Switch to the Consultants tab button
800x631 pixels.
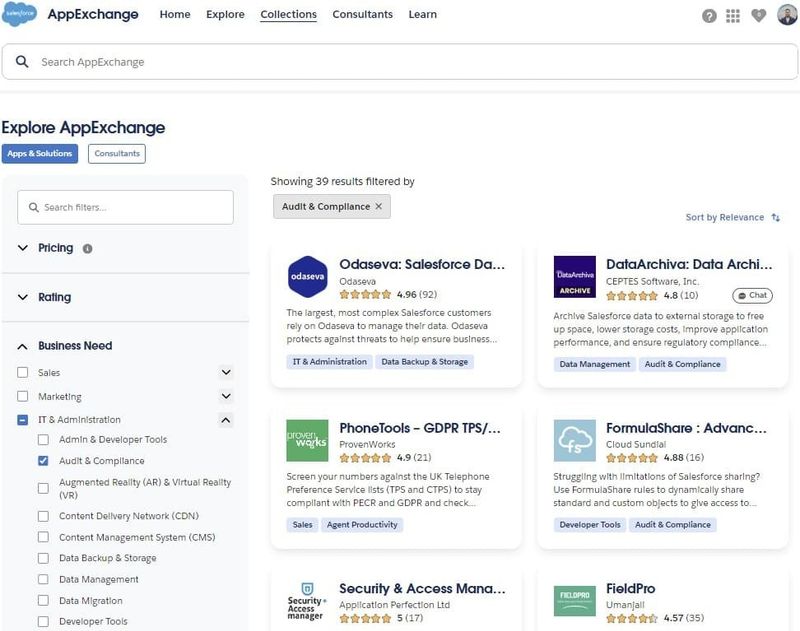tap(117, 154)
